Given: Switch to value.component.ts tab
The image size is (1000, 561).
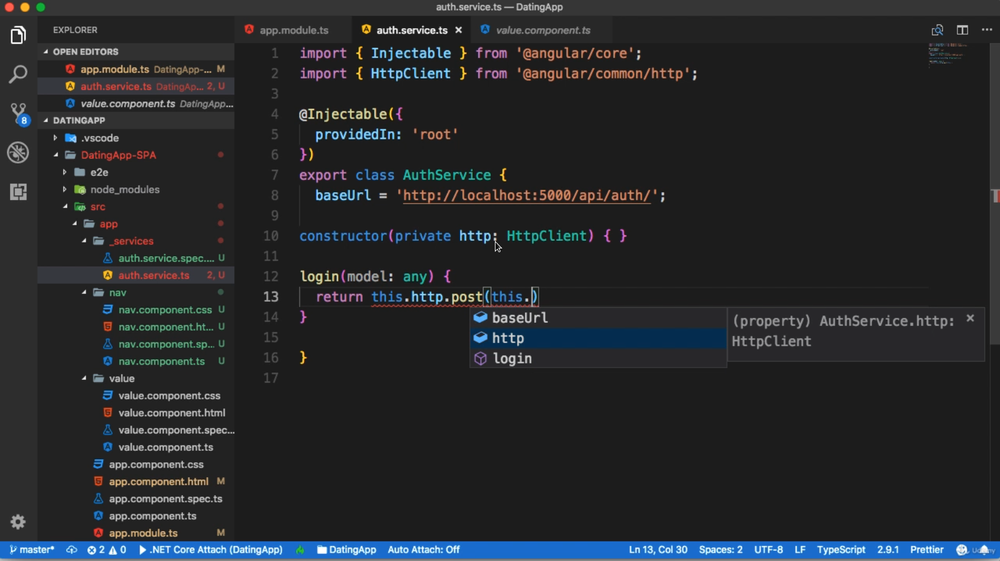Looking at the screenshot, I should coord(543,30).
